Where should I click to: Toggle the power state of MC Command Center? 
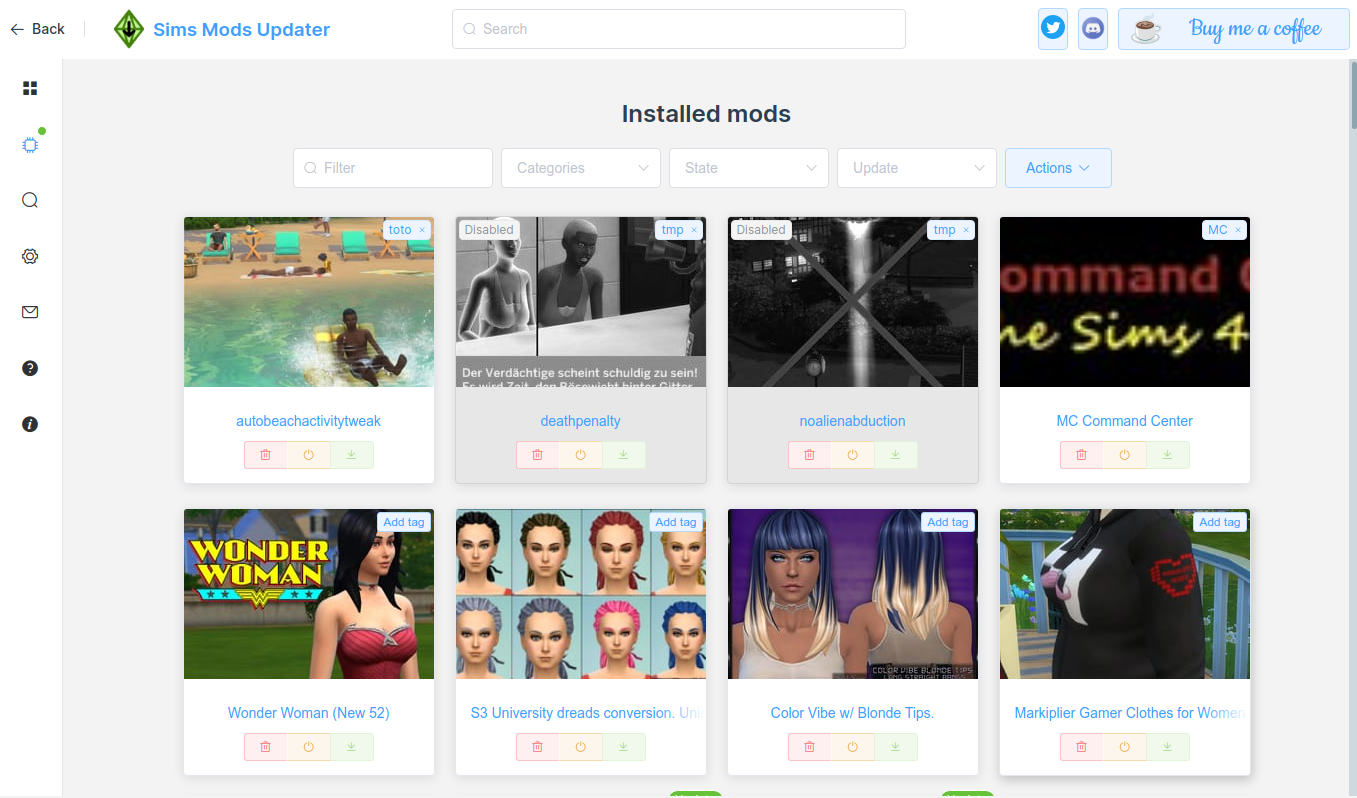[1125, 455]
